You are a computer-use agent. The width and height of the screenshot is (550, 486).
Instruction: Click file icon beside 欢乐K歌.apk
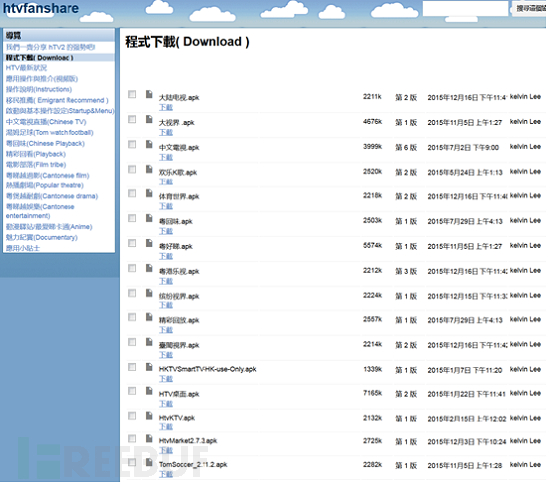click(149, 170)
